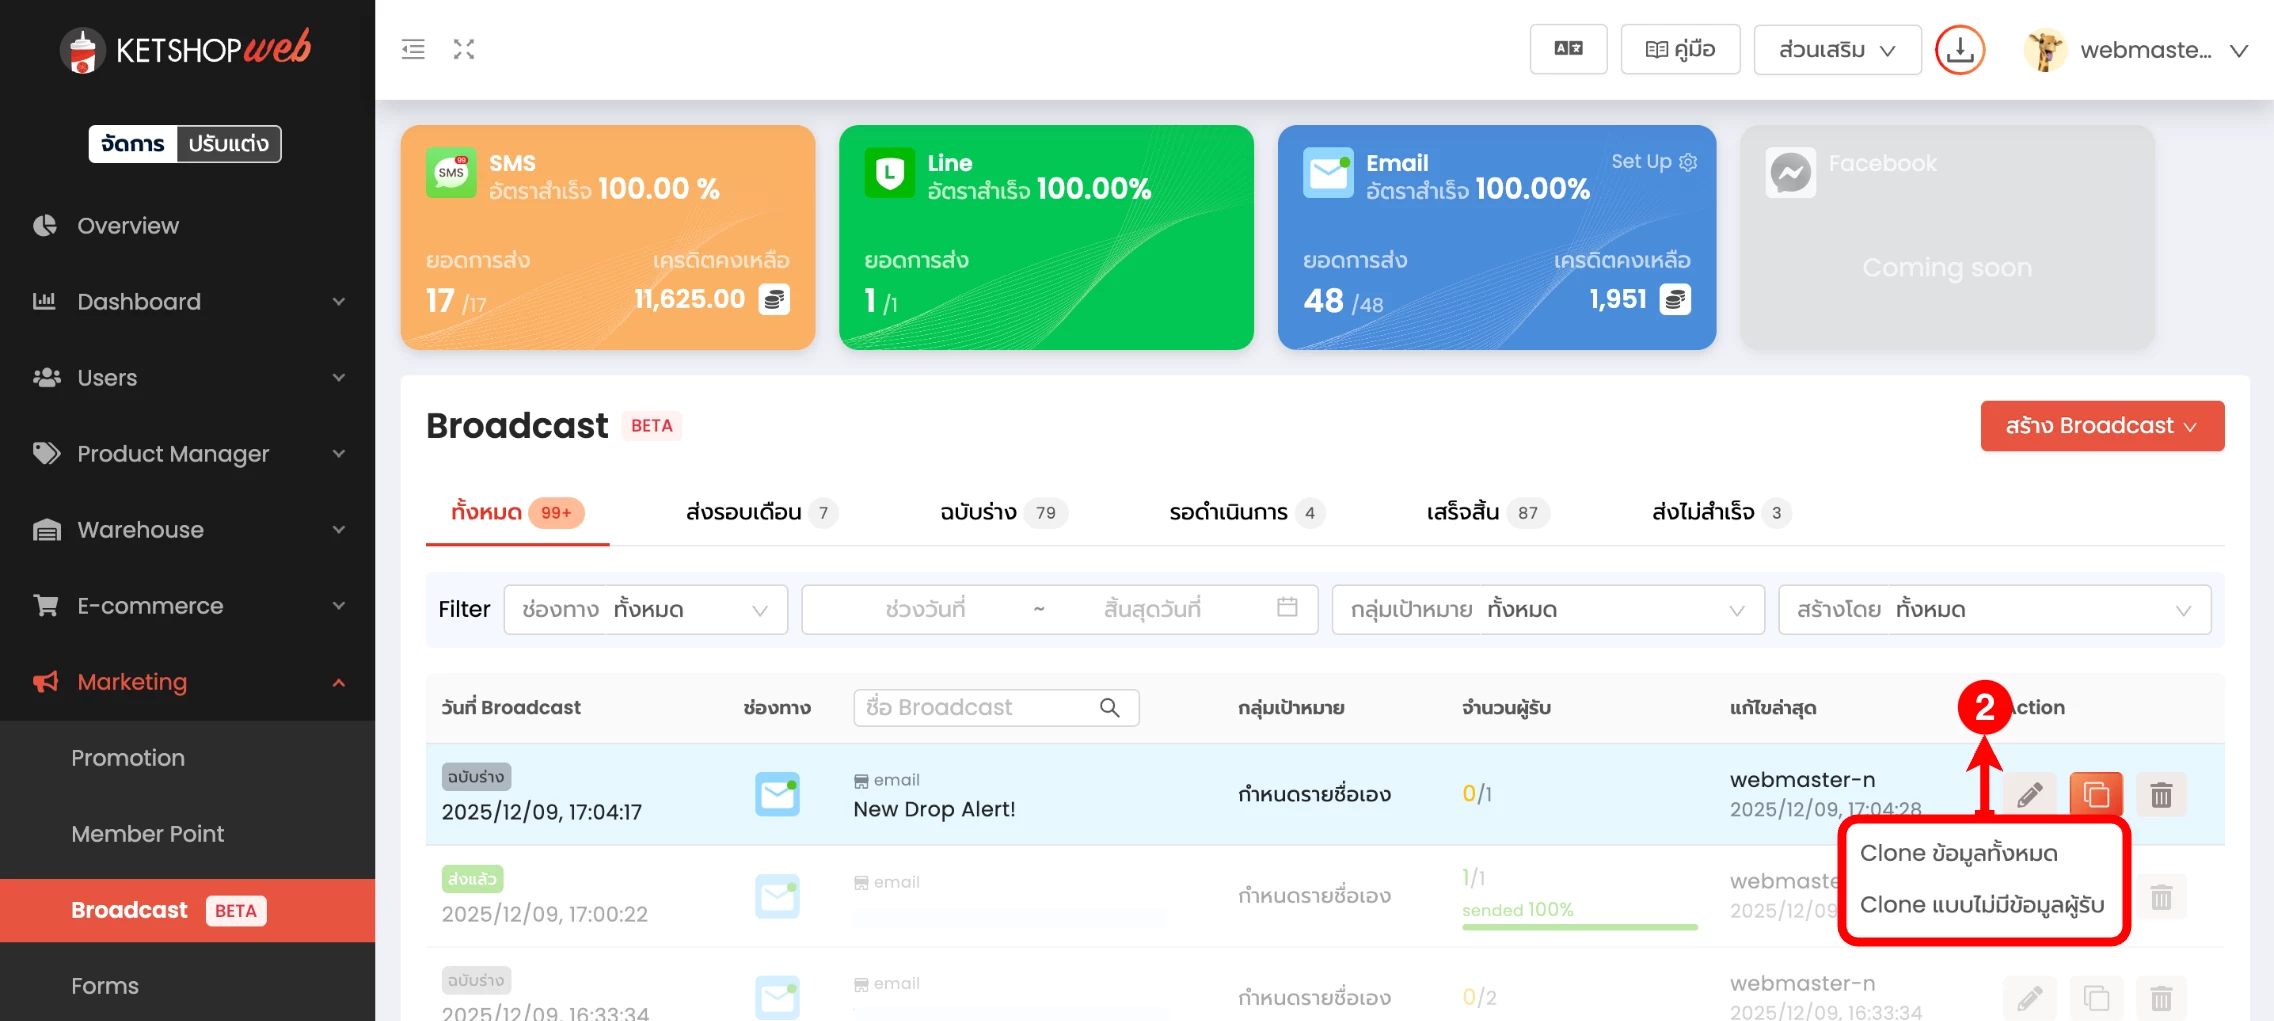Delete the New Drop Alert! broadcast via trash icon
2274x1021 pixels.
click(x=2161, y=795)
